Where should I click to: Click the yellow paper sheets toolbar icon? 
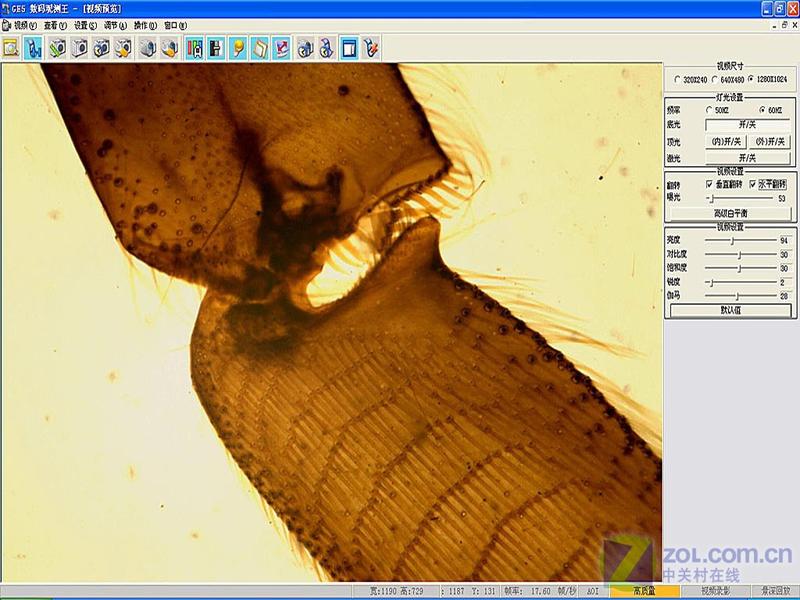(x=260, y=48)
